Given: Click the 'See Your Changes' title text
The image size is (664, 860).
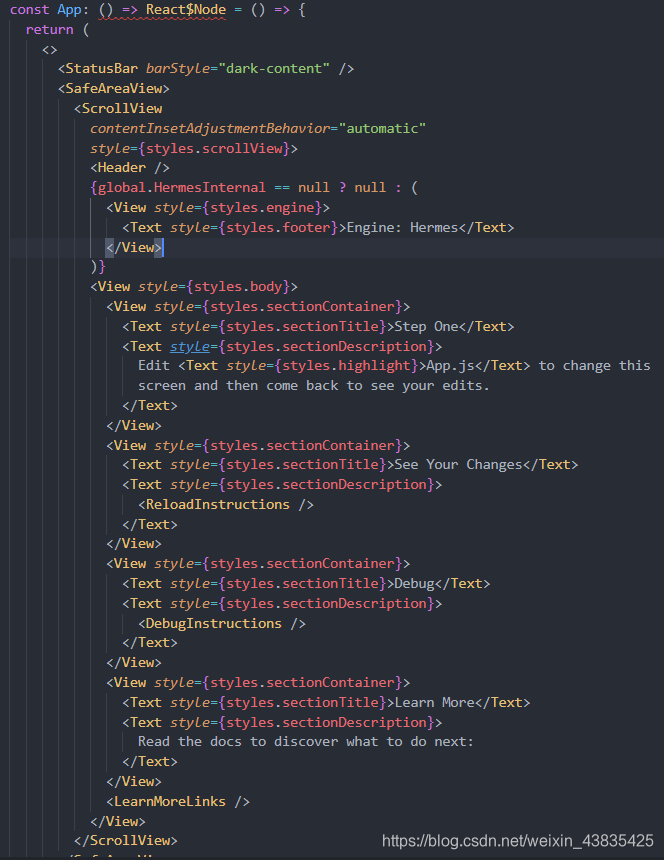Looking at the screenshot, I should pyautogui.click(x=458, y=465).
